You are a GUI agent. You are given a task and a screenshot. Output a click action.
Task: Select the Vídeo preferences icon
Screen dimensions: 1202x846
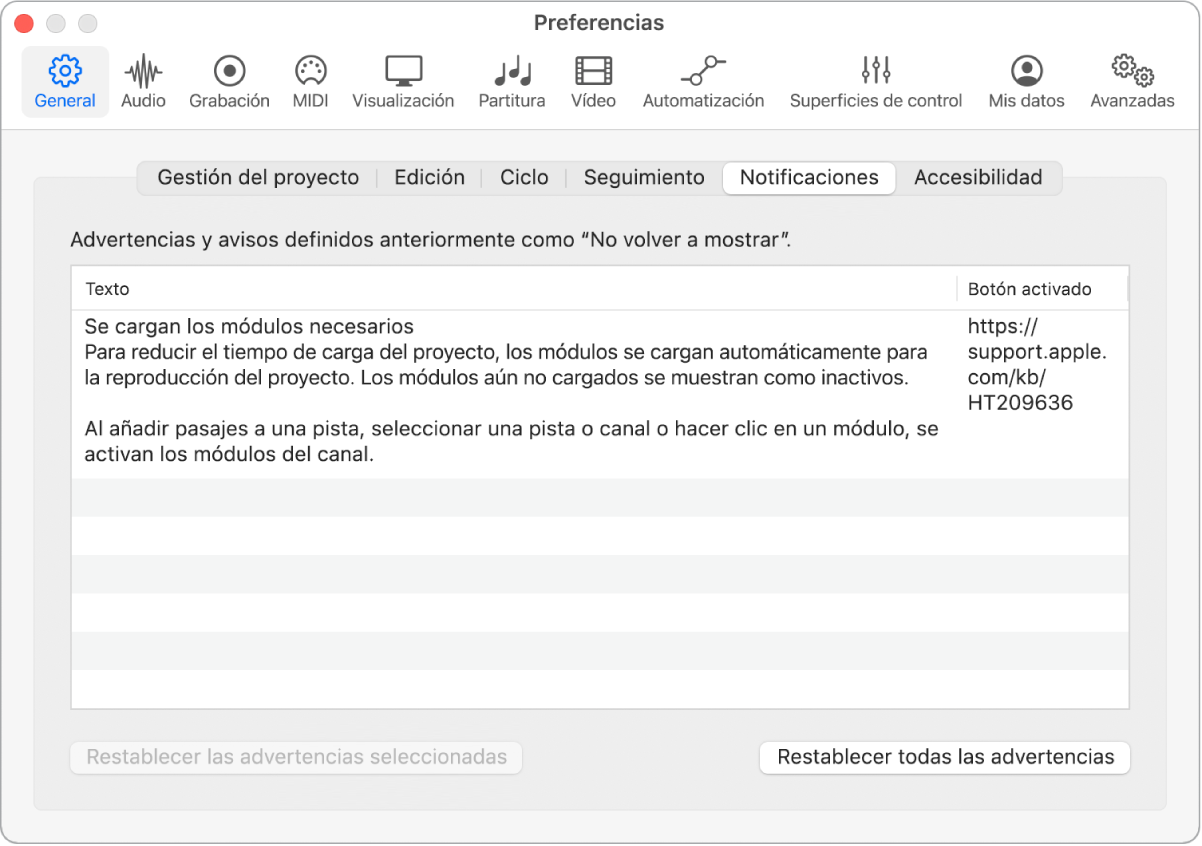pos(593,80)
